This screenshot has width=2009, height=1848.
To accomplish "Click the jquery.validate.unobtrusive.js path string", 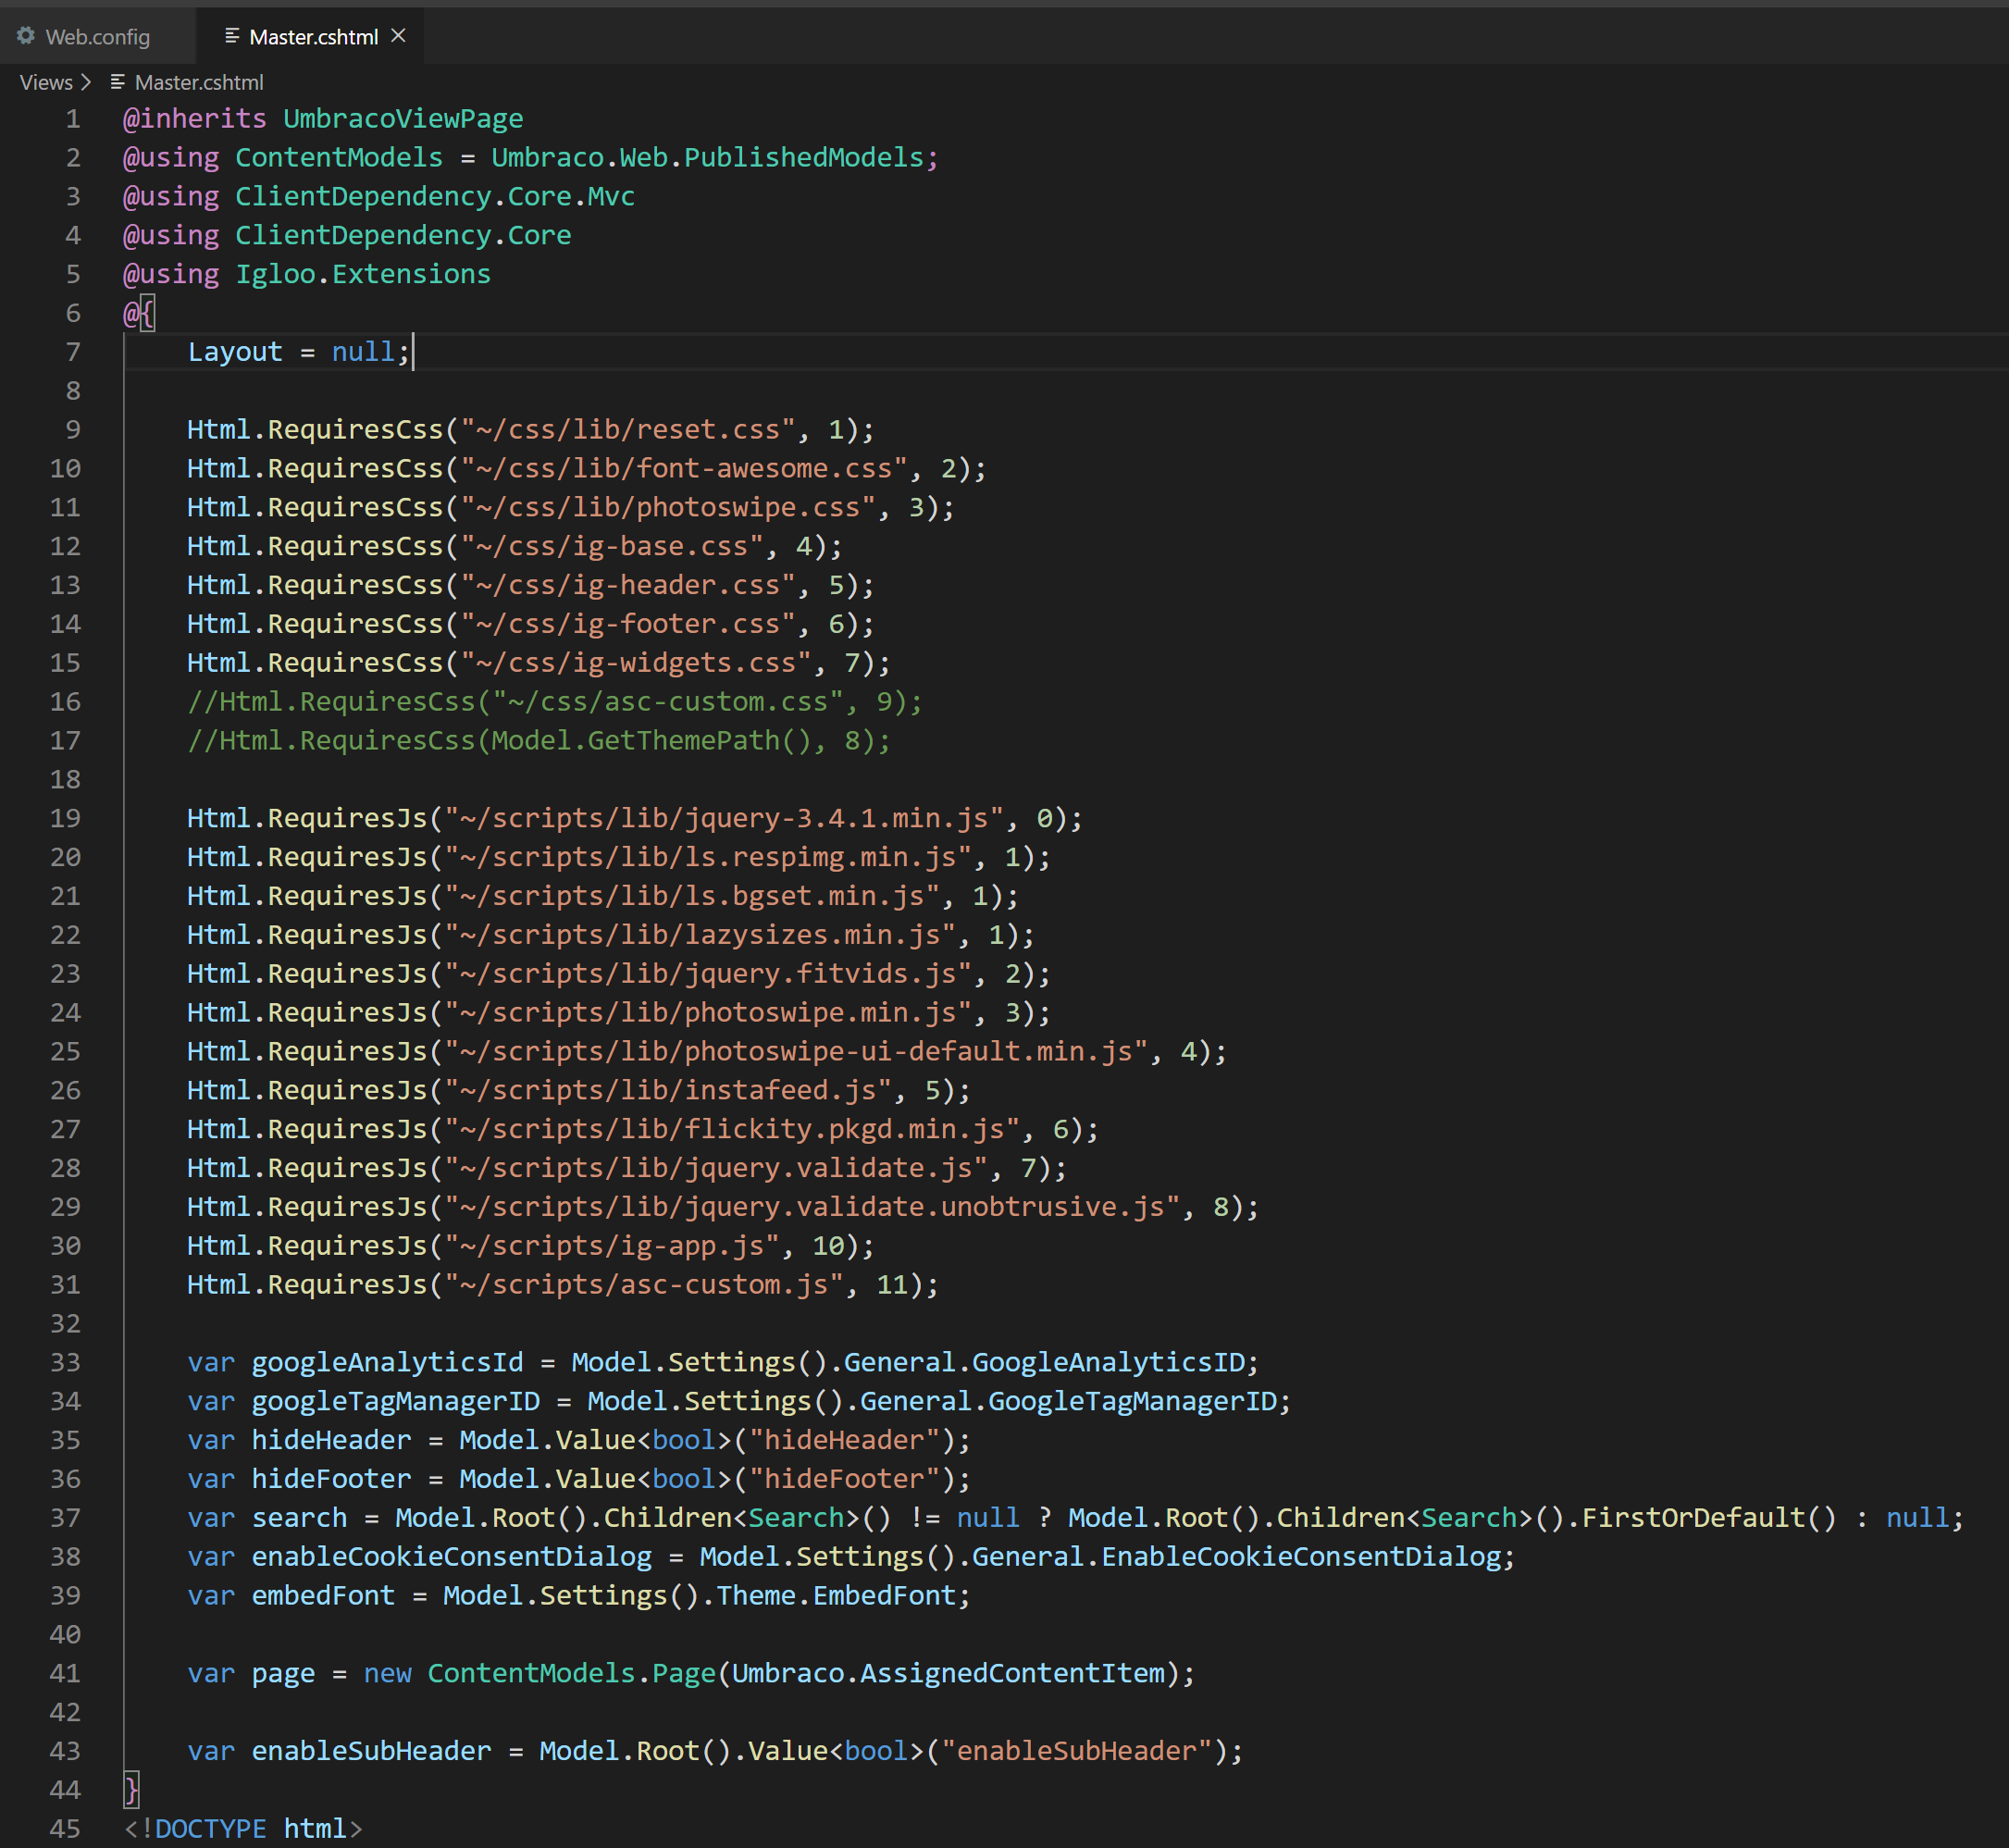I will pyautogui.click(x=811, y=1207).
